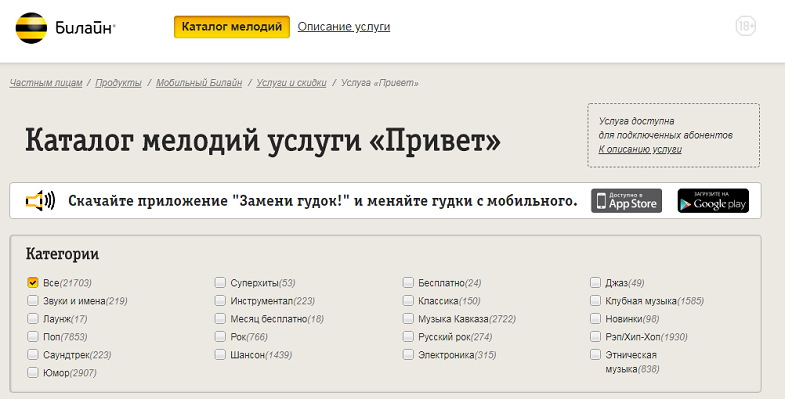Check the "Классика" category checkbox
Viewport: 785px width, 399px height.
(408, 300)
